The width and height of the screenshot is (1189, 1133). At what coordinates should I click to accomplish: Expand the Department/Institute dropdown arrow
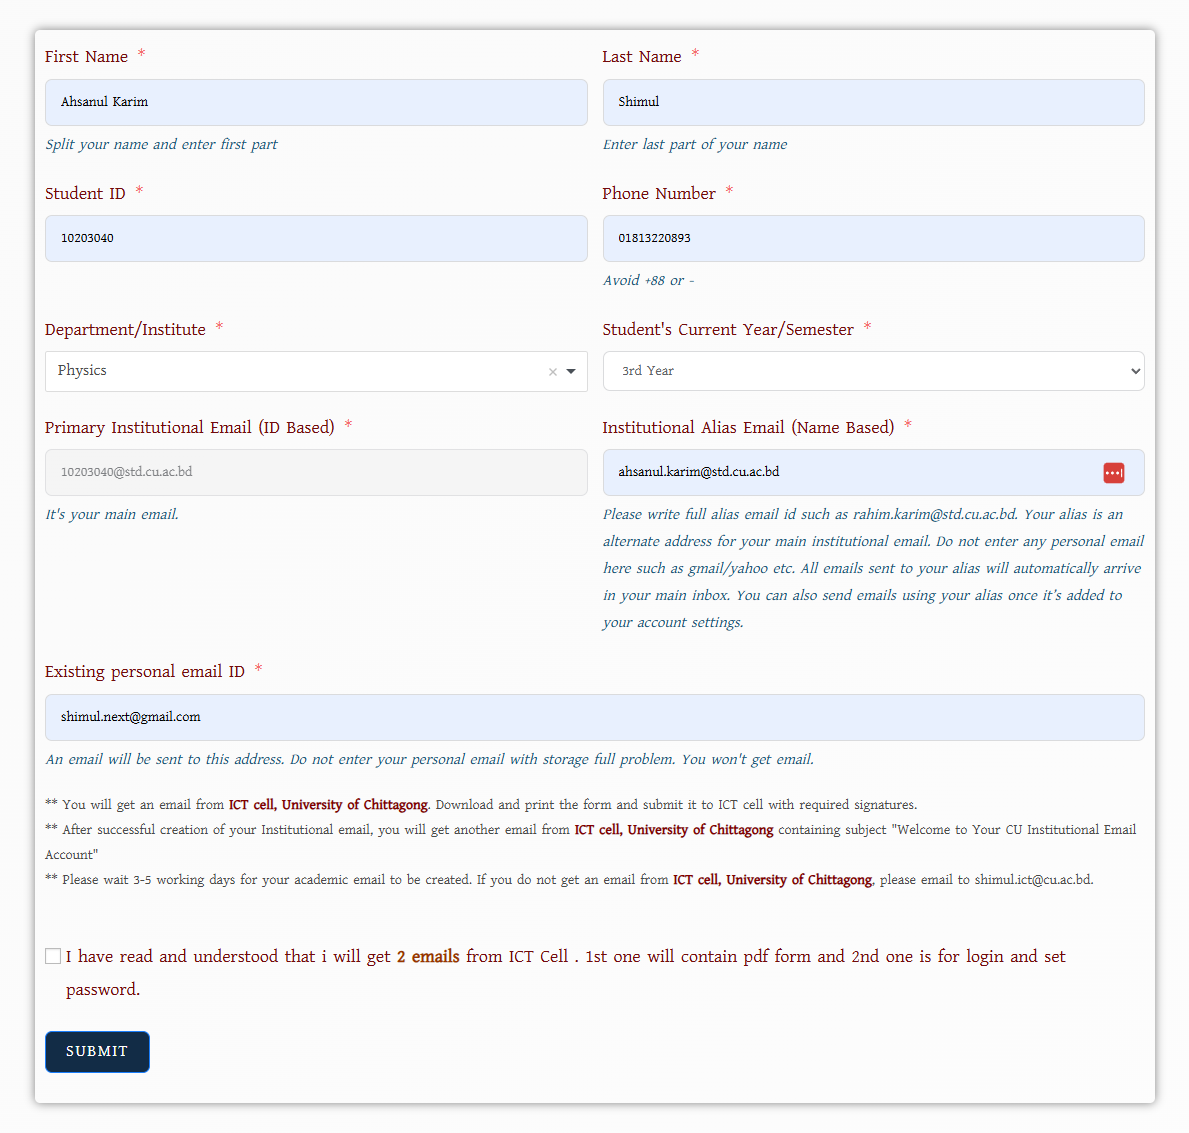coord(571,372)
